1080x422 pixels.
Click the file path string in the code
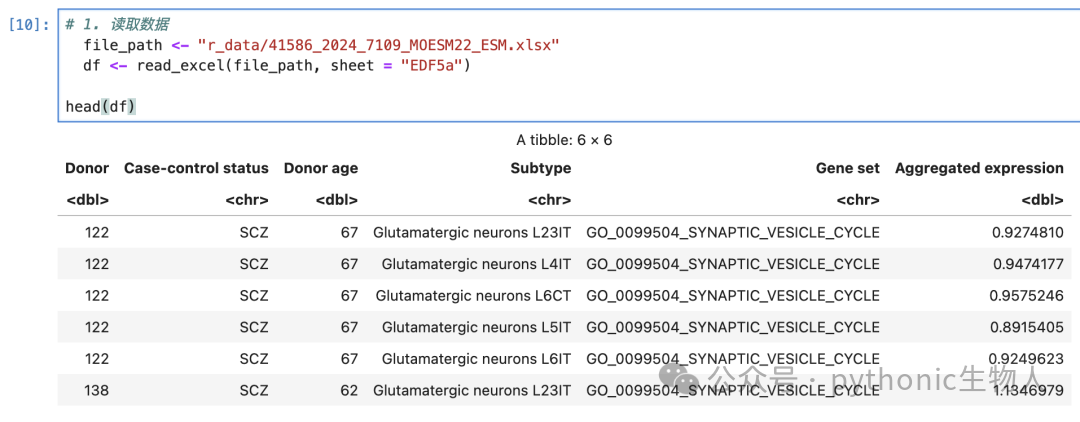378,45
